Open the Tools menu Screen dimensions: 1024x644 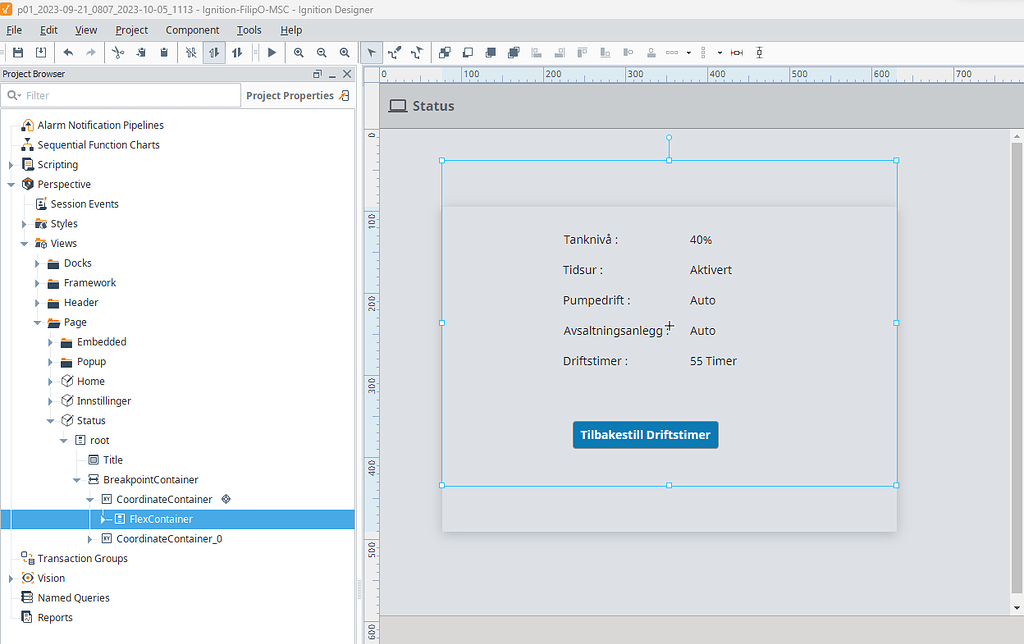click(248, 30)
